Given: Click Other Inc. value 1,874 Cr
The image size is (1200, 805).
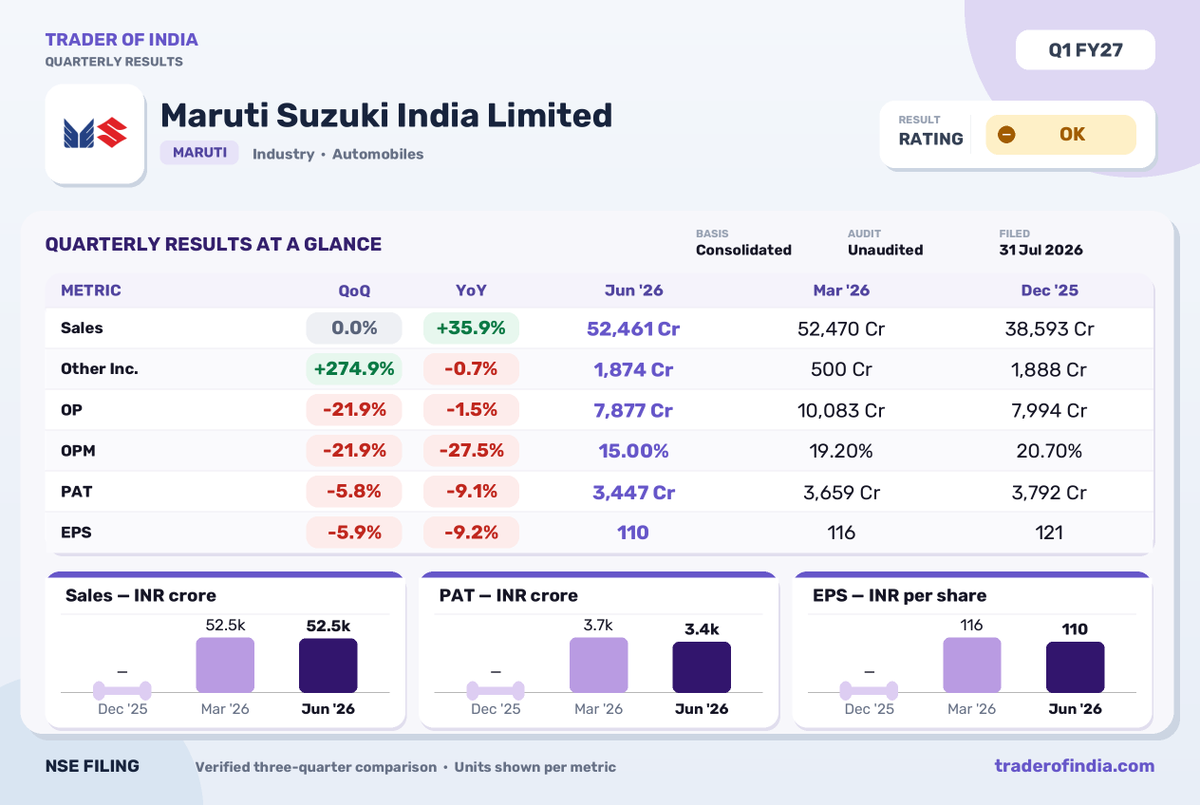Looking at the screenshot, I should coord(634,369).
